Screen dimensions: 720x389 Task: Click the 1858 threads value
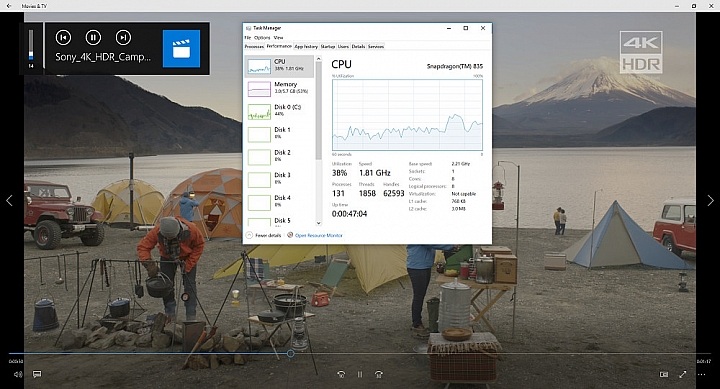[x=367, y=193]
